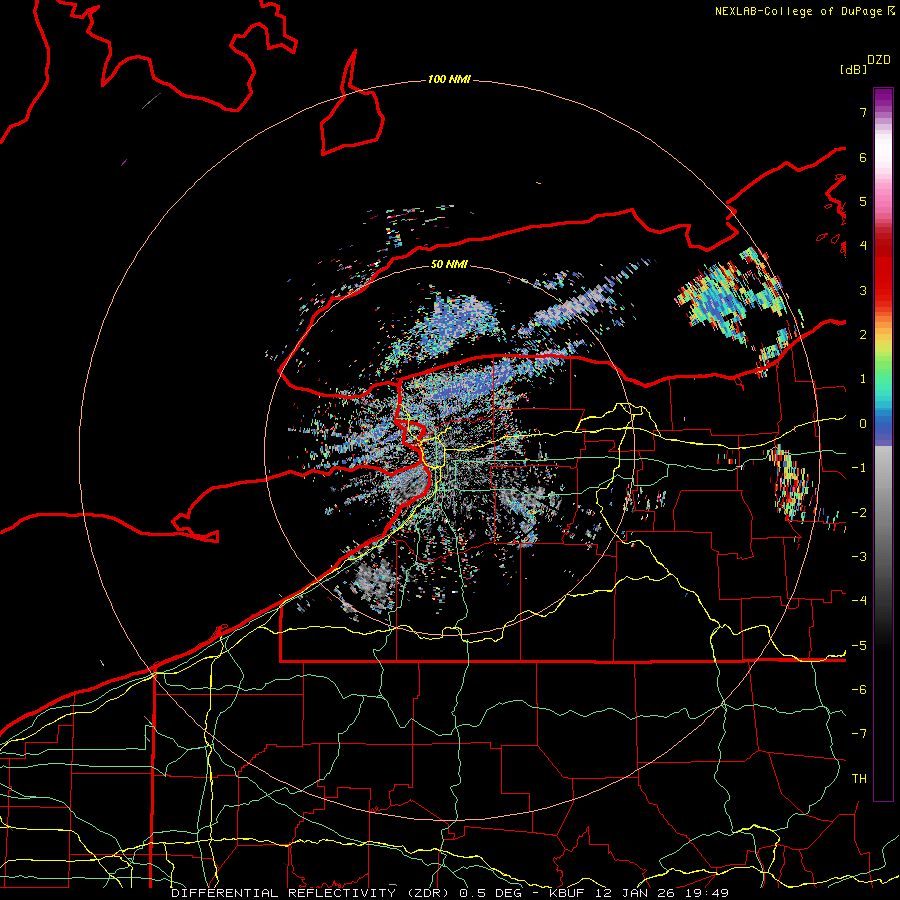Click the TH threshold label on color scale
Image resolution: width=900 pixels, height=900 pixels.
859,778
